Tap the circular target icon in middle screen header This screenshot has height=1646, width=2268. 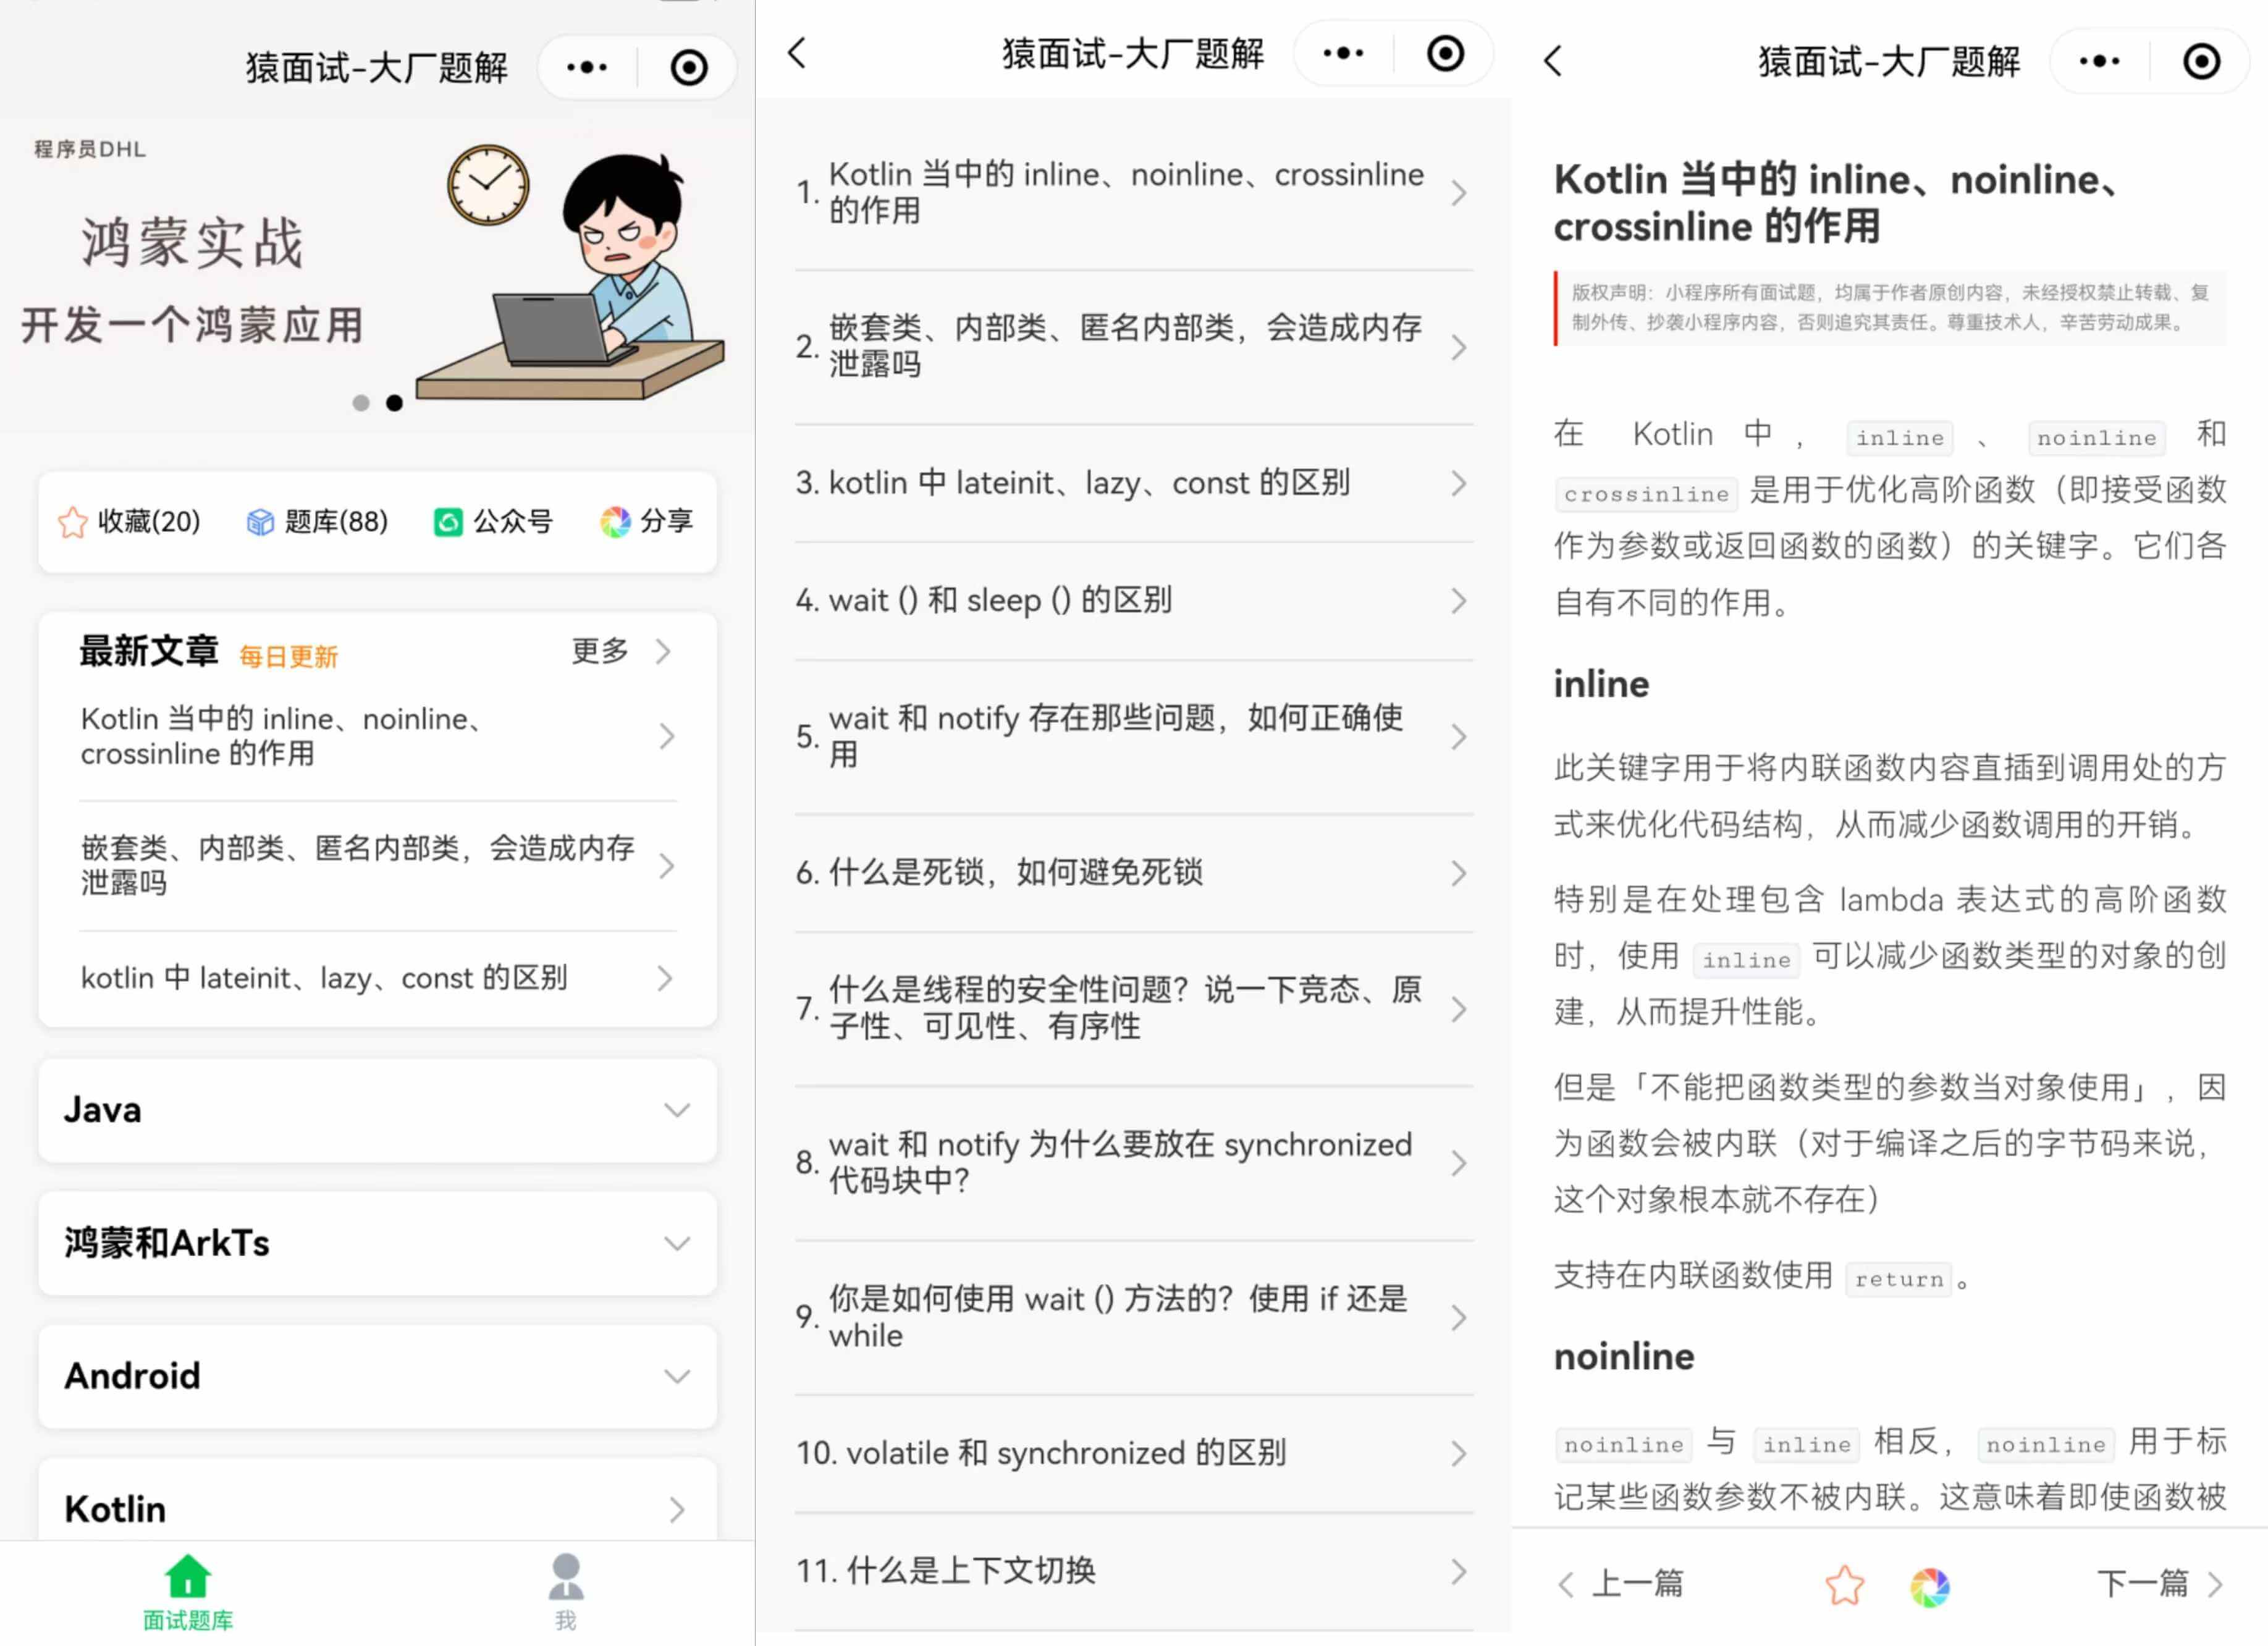1445,53
